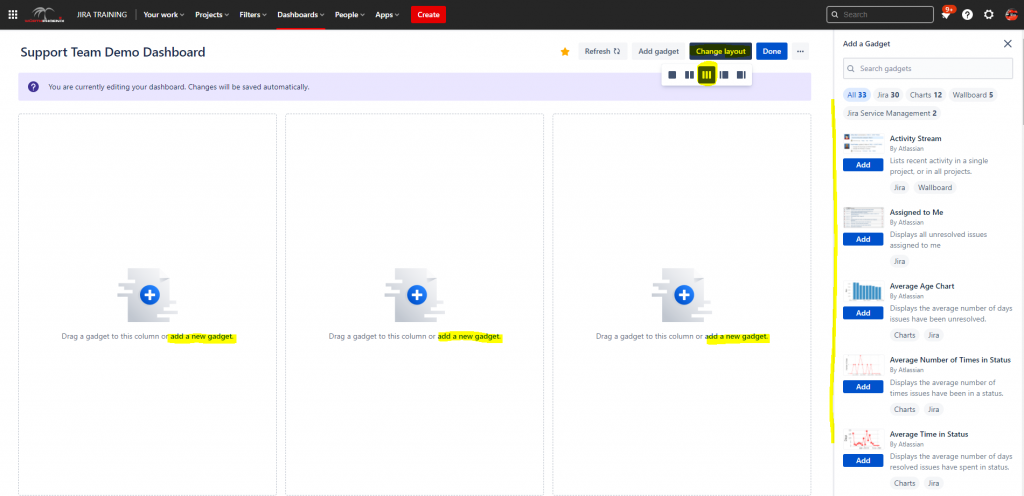
Task: Click the Wallboard tag under Activity Stream
Action: (935, 187)
